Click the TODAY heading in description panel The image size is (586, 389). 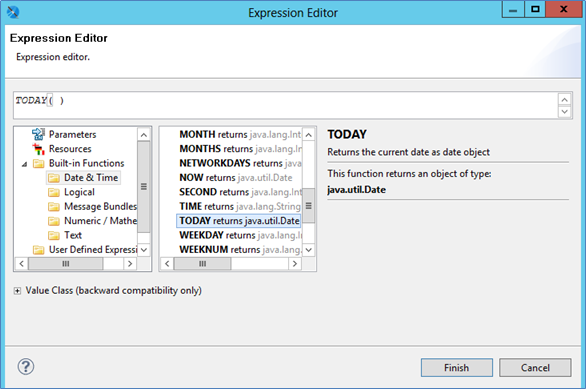(347, 135)
